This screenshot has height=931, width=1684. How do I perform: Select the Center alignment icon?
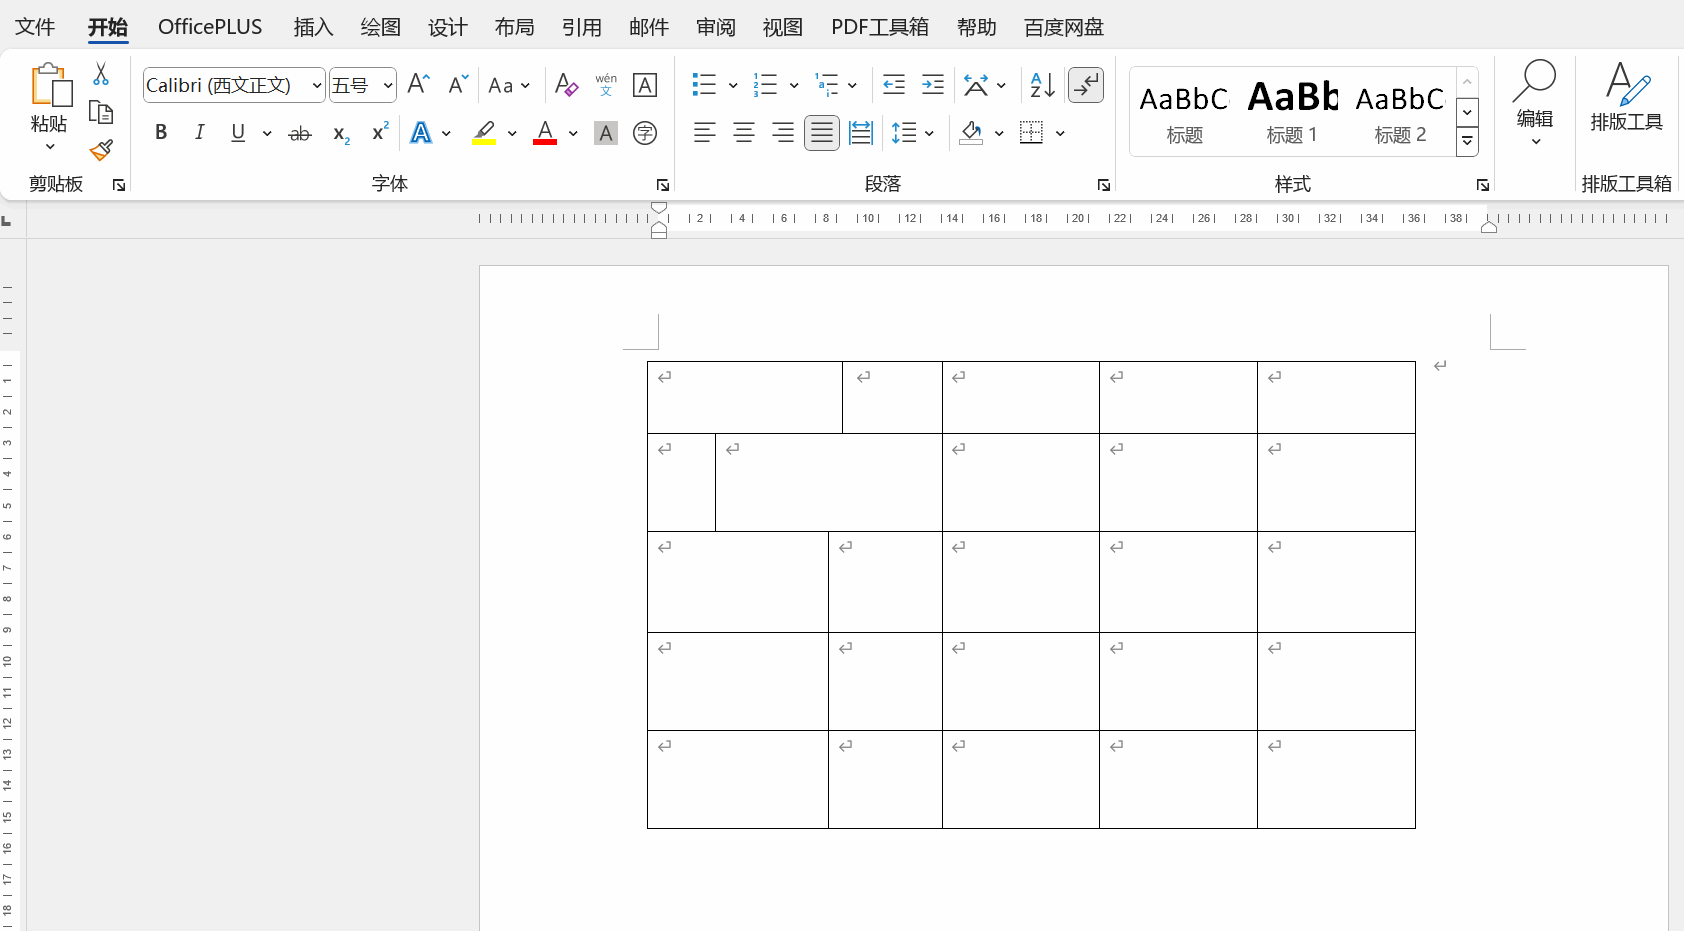(743, 133)
